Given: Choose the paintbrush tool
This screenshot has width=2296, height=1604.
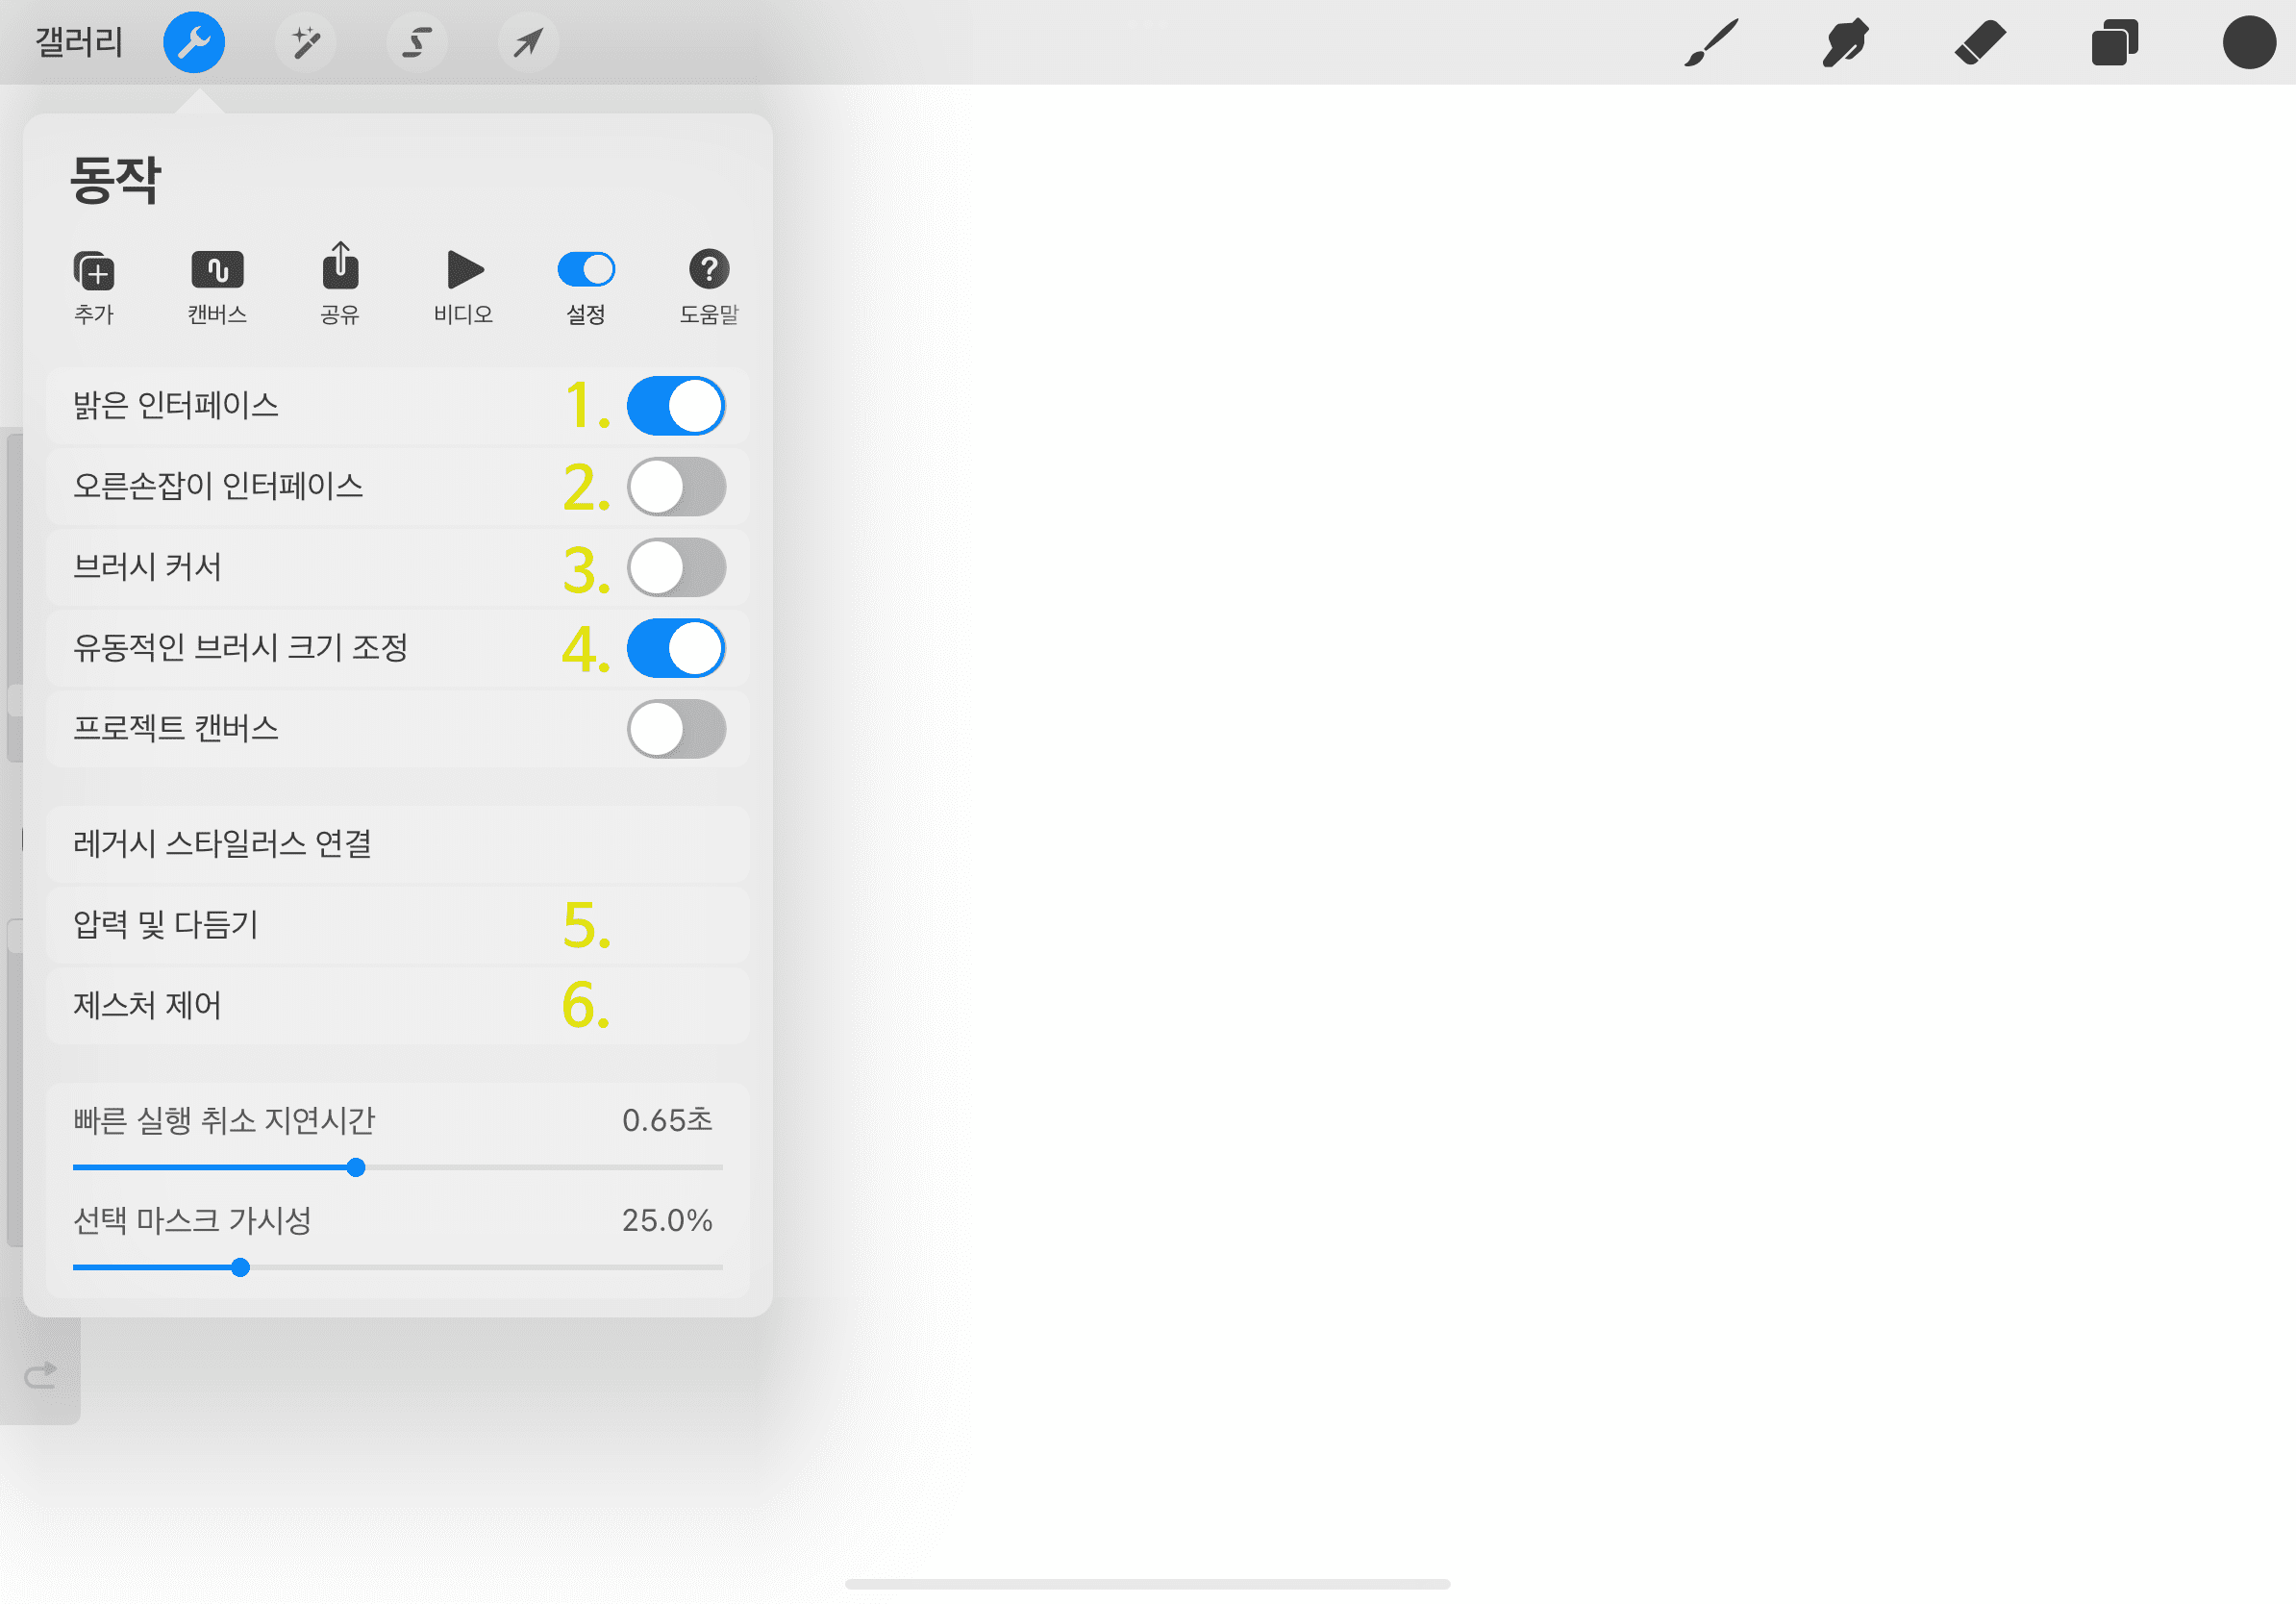Looking at the screenshot, I should click(1711, 43).
